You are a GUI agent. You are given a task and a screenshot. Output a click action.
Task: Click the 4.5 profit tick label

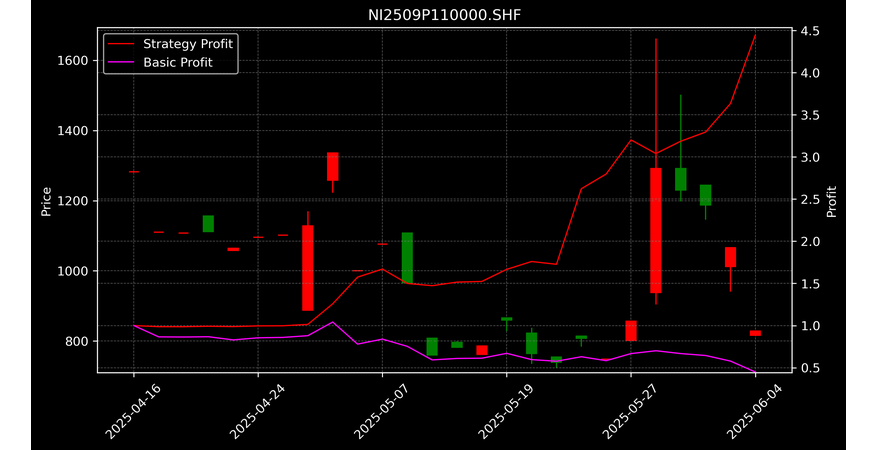pos(810,31)
